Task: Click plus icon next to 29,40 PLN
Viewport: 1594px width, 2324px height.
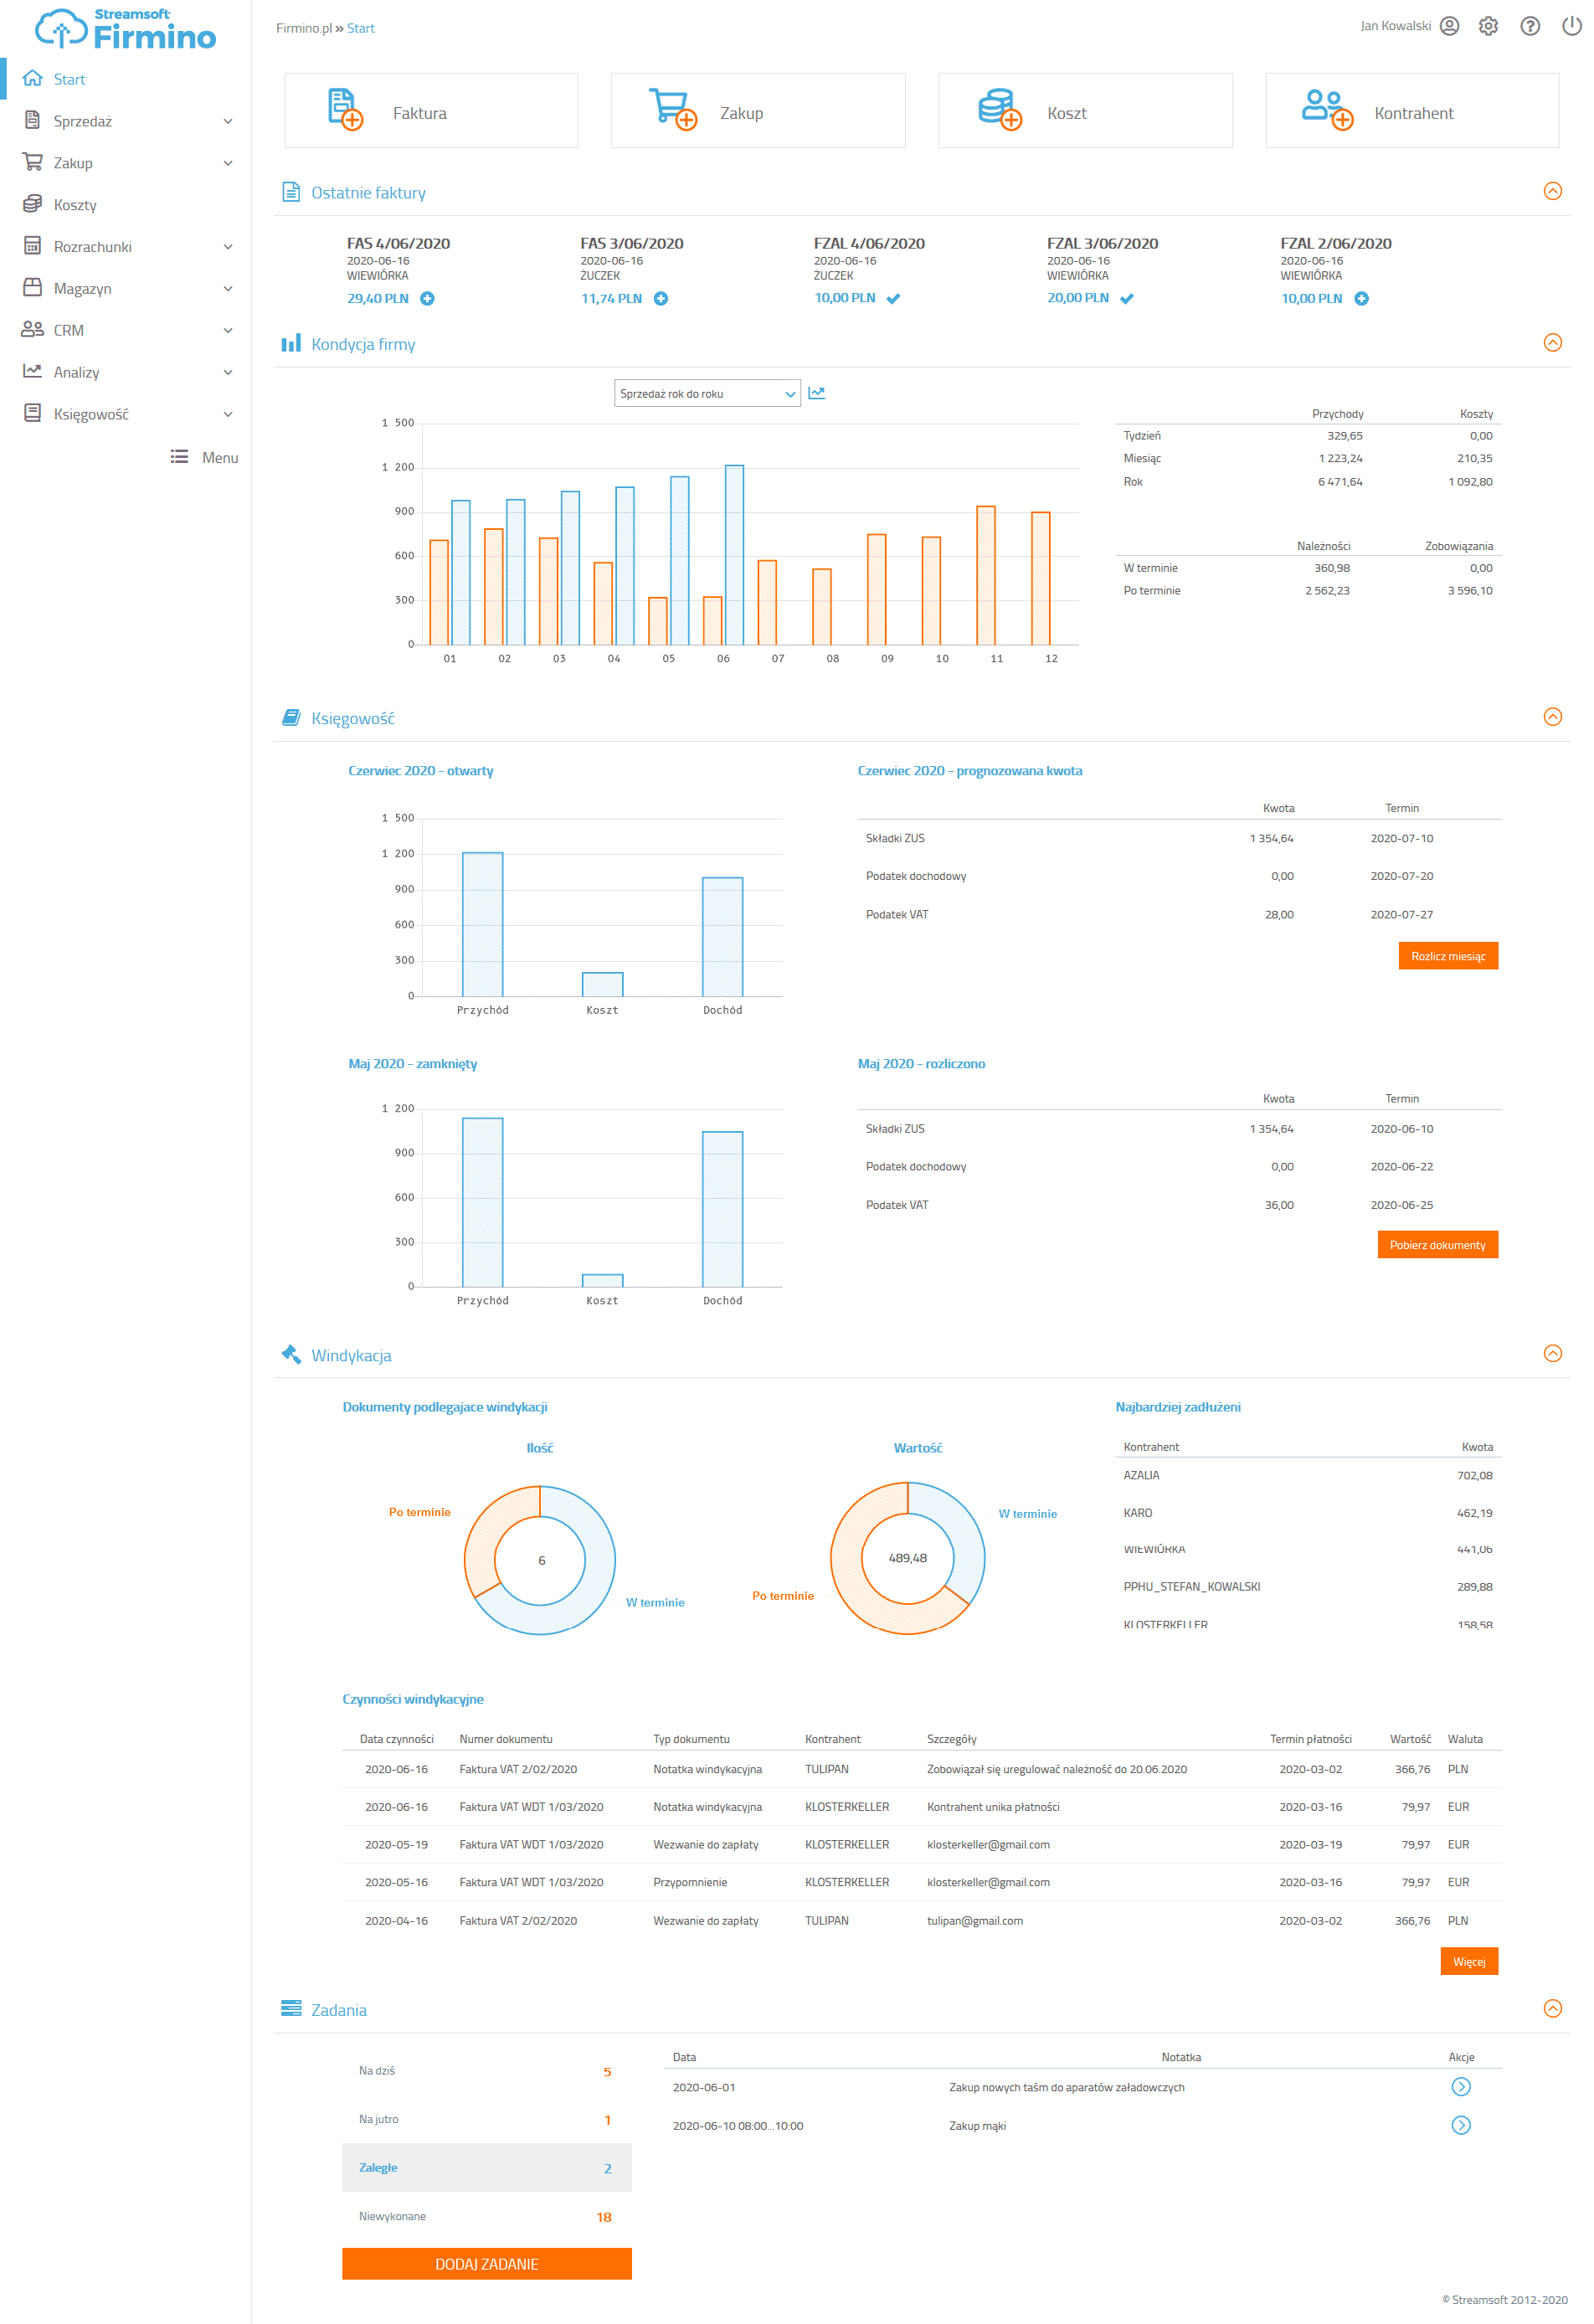Action: (x=427, y=298)
